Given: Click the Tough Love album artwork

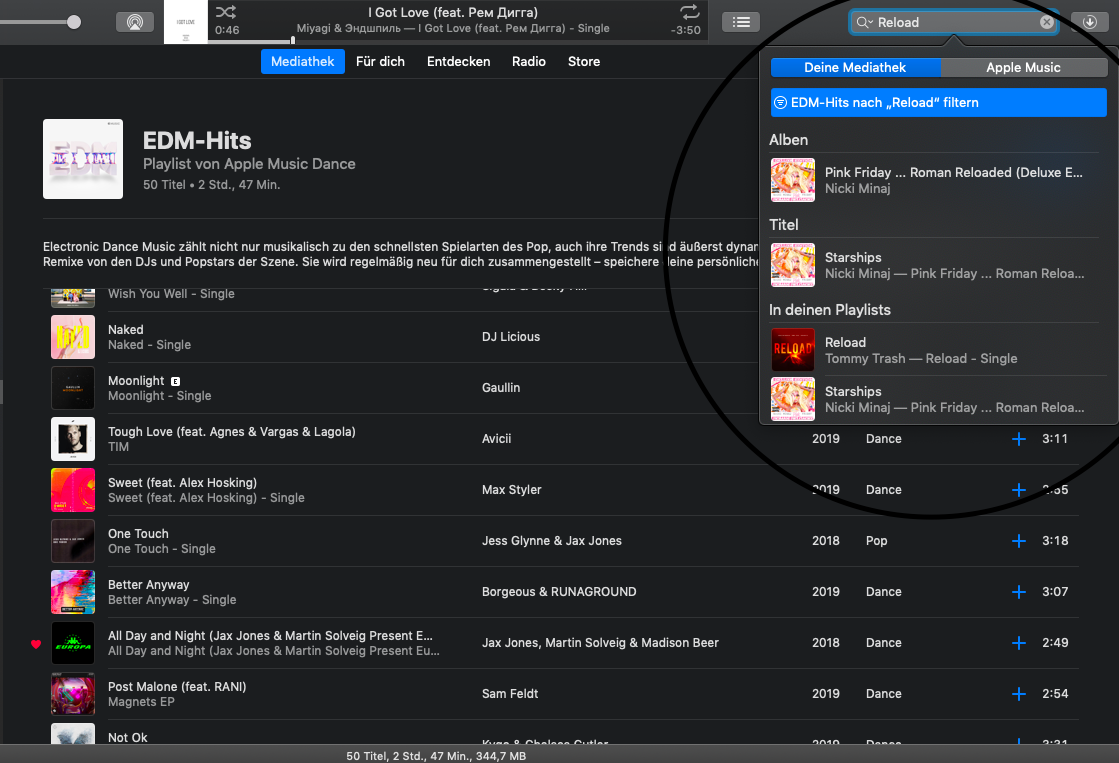Looking at the screenshot, I should [73, 439].
